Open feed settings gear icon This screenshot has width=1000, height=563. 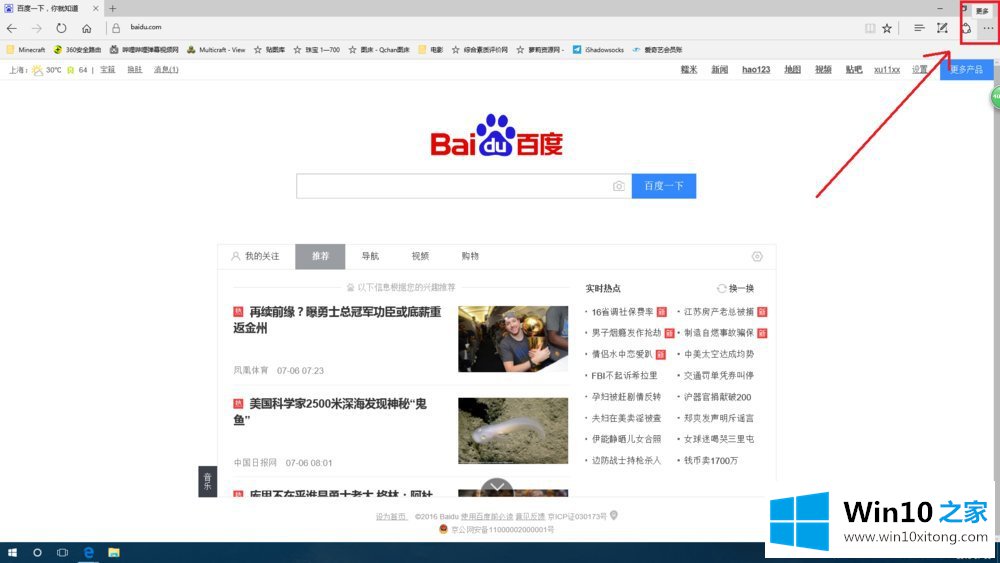pyautogui.click(x=757, y=256)
